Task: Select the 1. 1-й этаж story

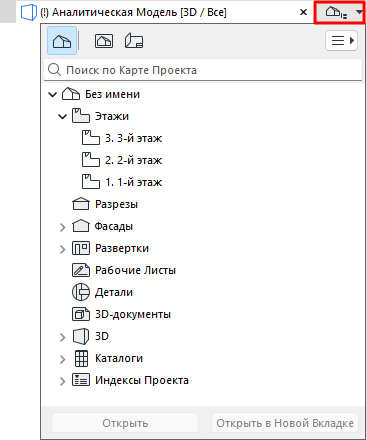Action: pyautogui.click(x=122, y=182)
